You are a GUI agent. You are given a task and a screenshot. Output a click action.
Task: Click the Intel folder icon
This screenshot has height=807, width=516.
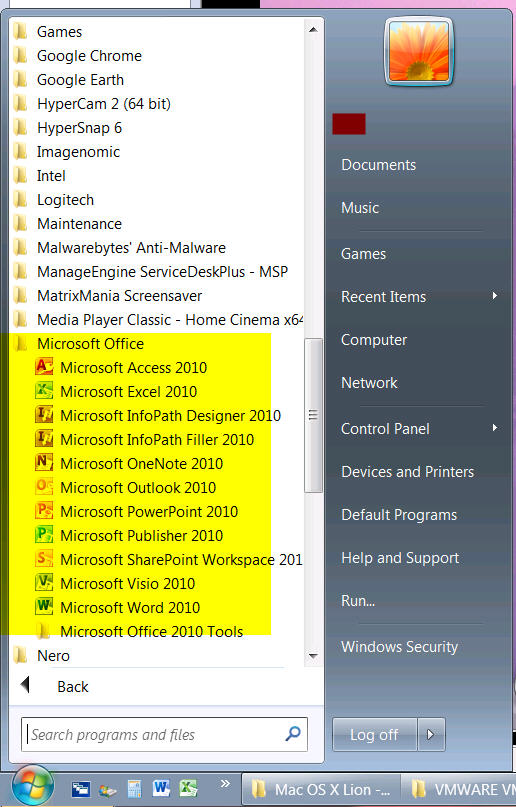21,175
